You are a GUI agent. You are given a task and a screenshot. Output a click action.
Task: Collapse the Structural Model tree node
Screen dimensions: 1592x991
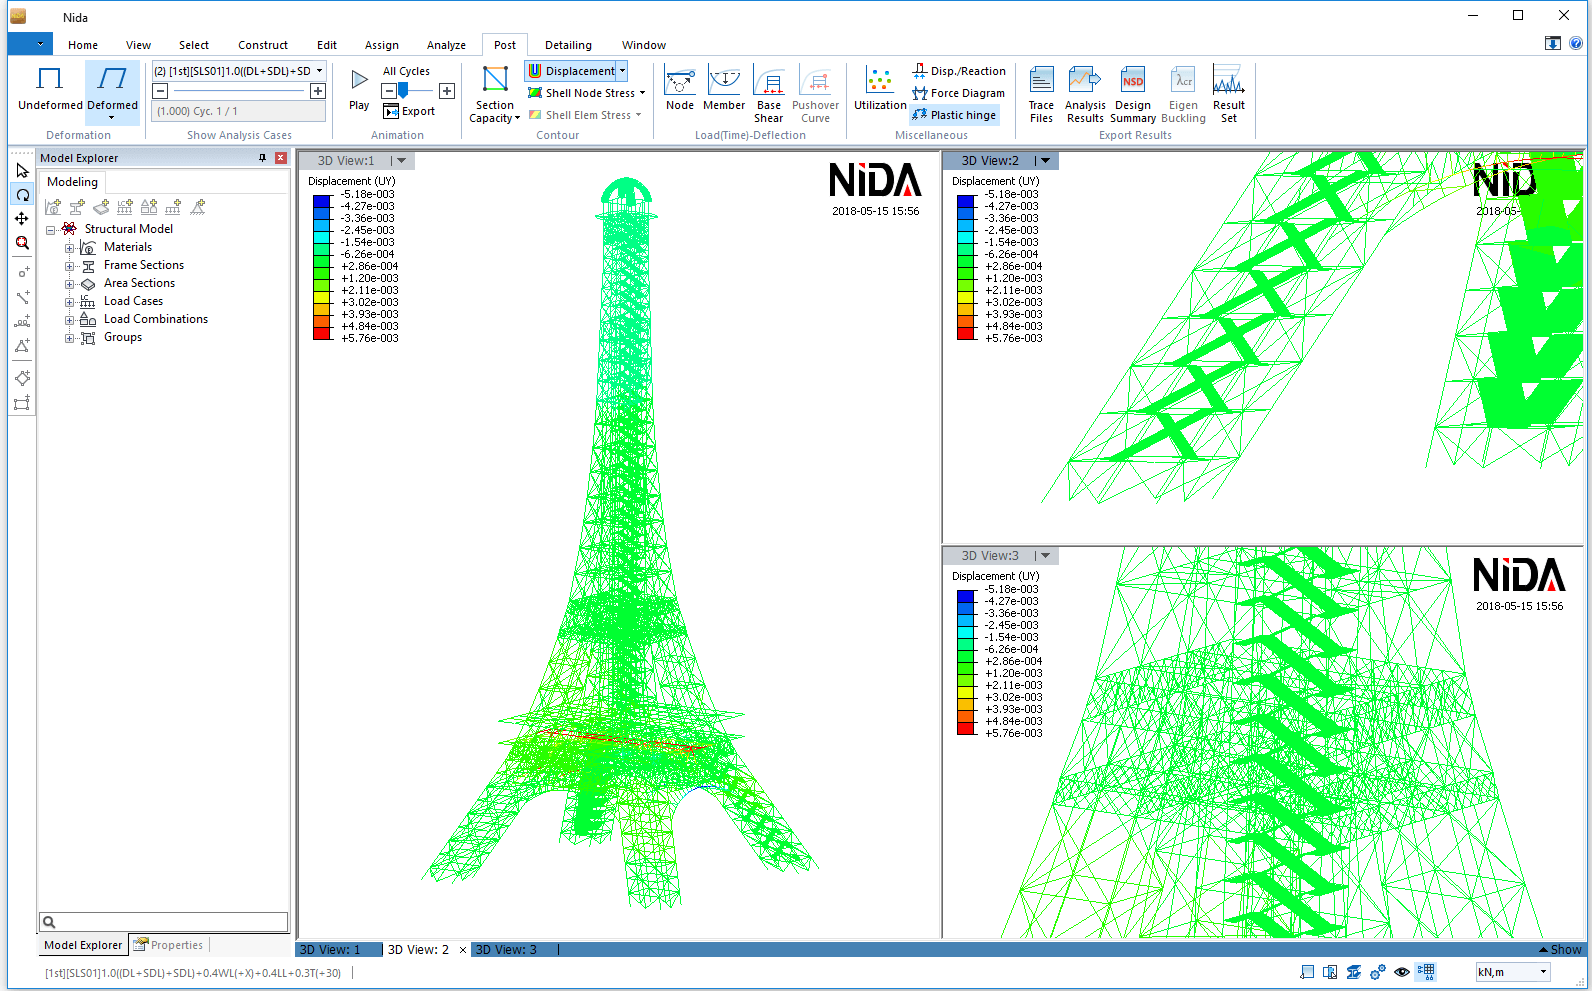tap(50, 229)
